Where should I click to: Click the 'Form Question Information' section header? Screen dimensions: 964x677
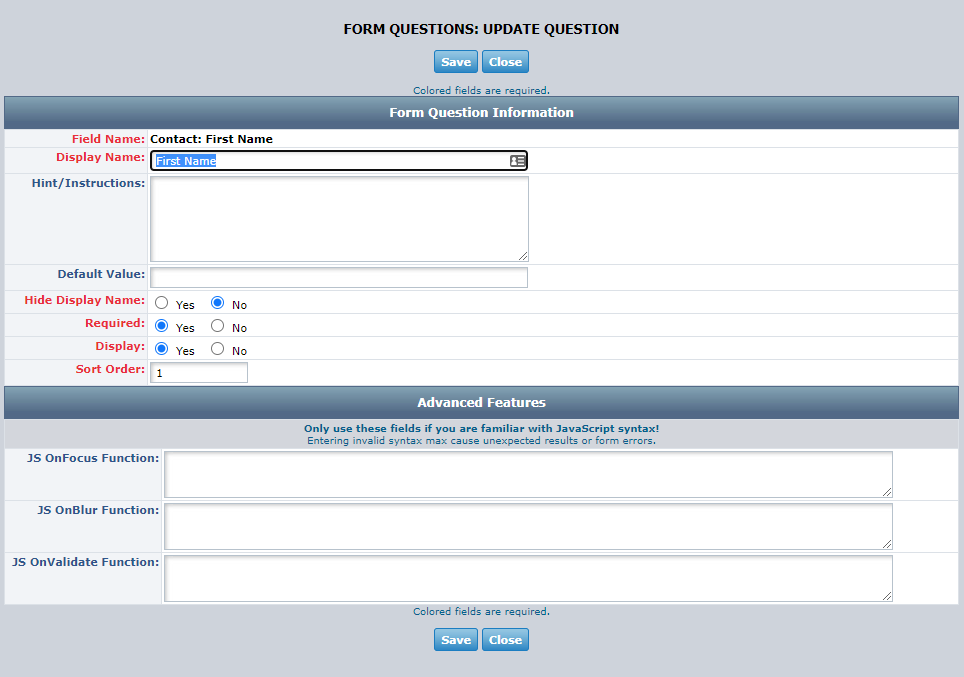[x=481, y=113]
